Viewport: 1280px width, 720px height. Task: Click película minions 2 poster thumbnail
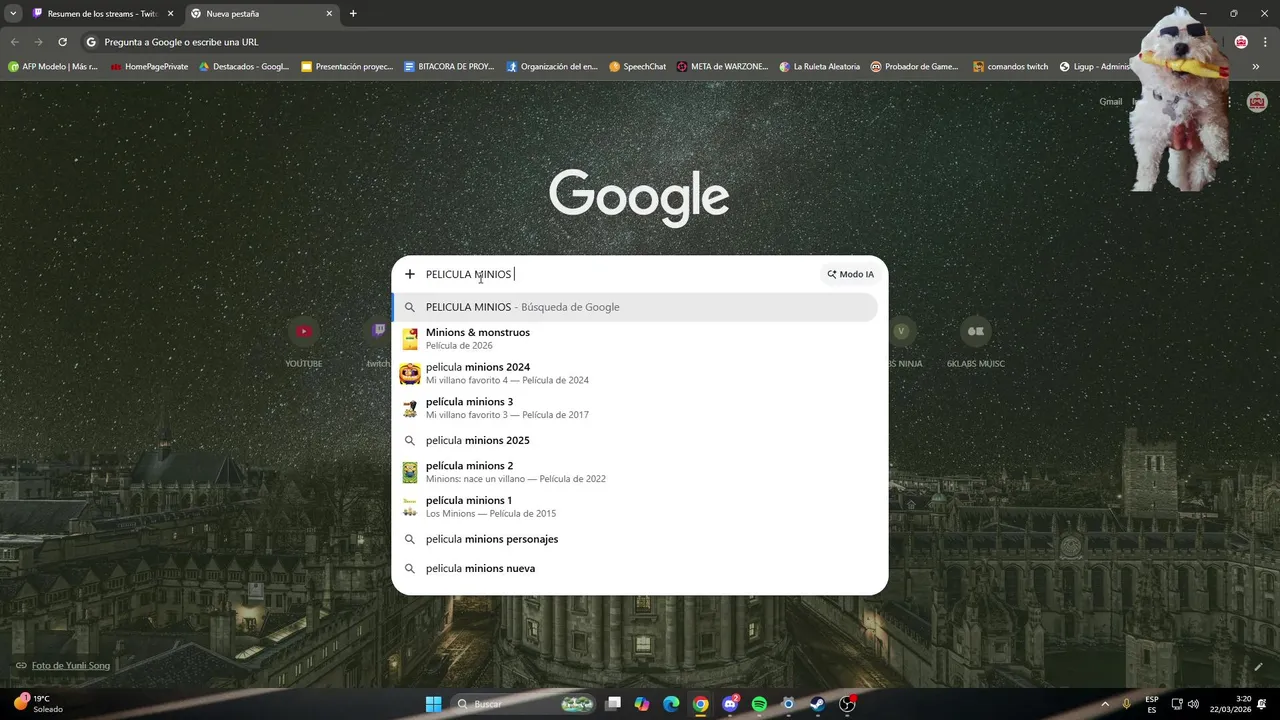click(410, 472)
